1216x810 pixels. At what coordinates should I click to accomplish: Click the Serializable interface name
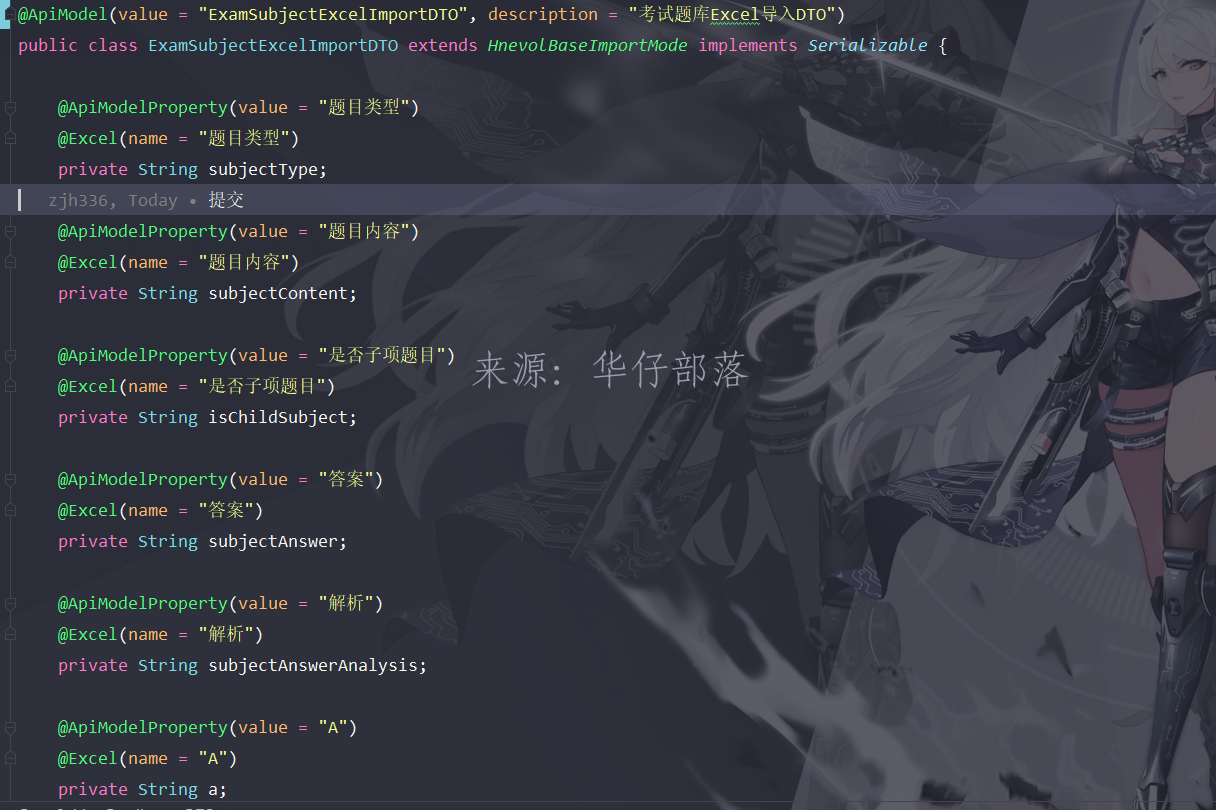[x=867, y=45]
